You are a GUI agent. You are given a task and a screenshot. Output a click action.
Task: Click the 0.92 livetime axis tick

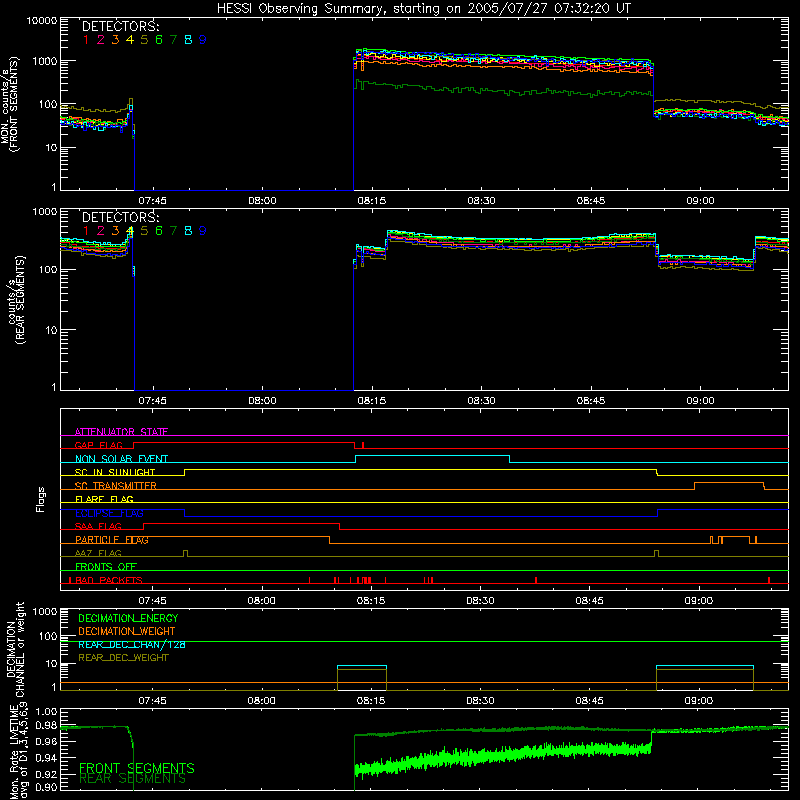[x=46, y=774]
